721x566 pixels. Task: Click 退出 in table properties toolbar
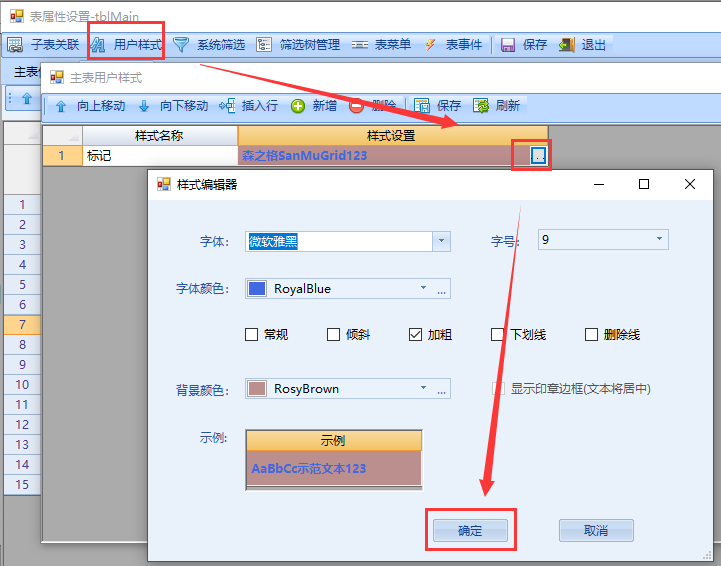click(594, 45)
